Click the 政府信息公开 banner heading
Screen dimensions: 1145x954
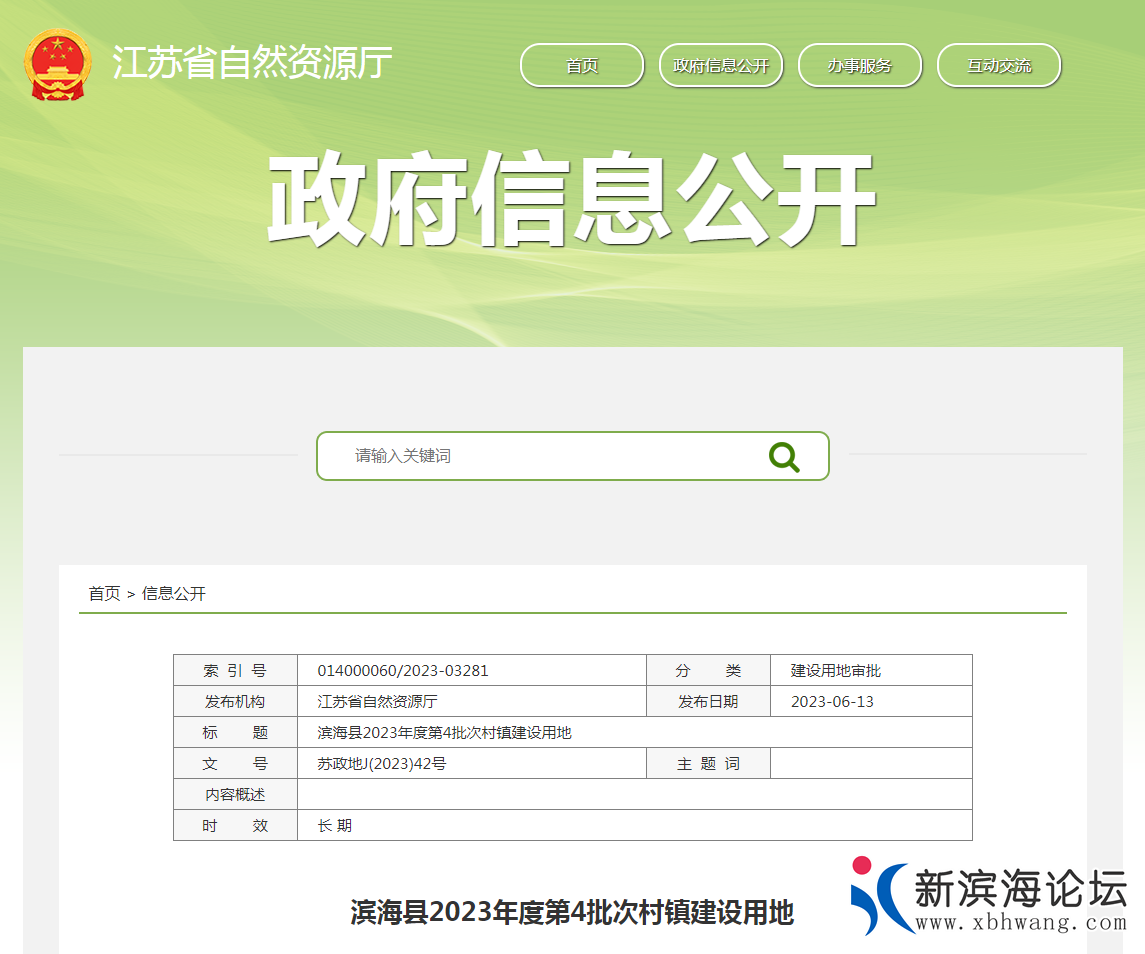pyautogui.click(x=572, y=199)
